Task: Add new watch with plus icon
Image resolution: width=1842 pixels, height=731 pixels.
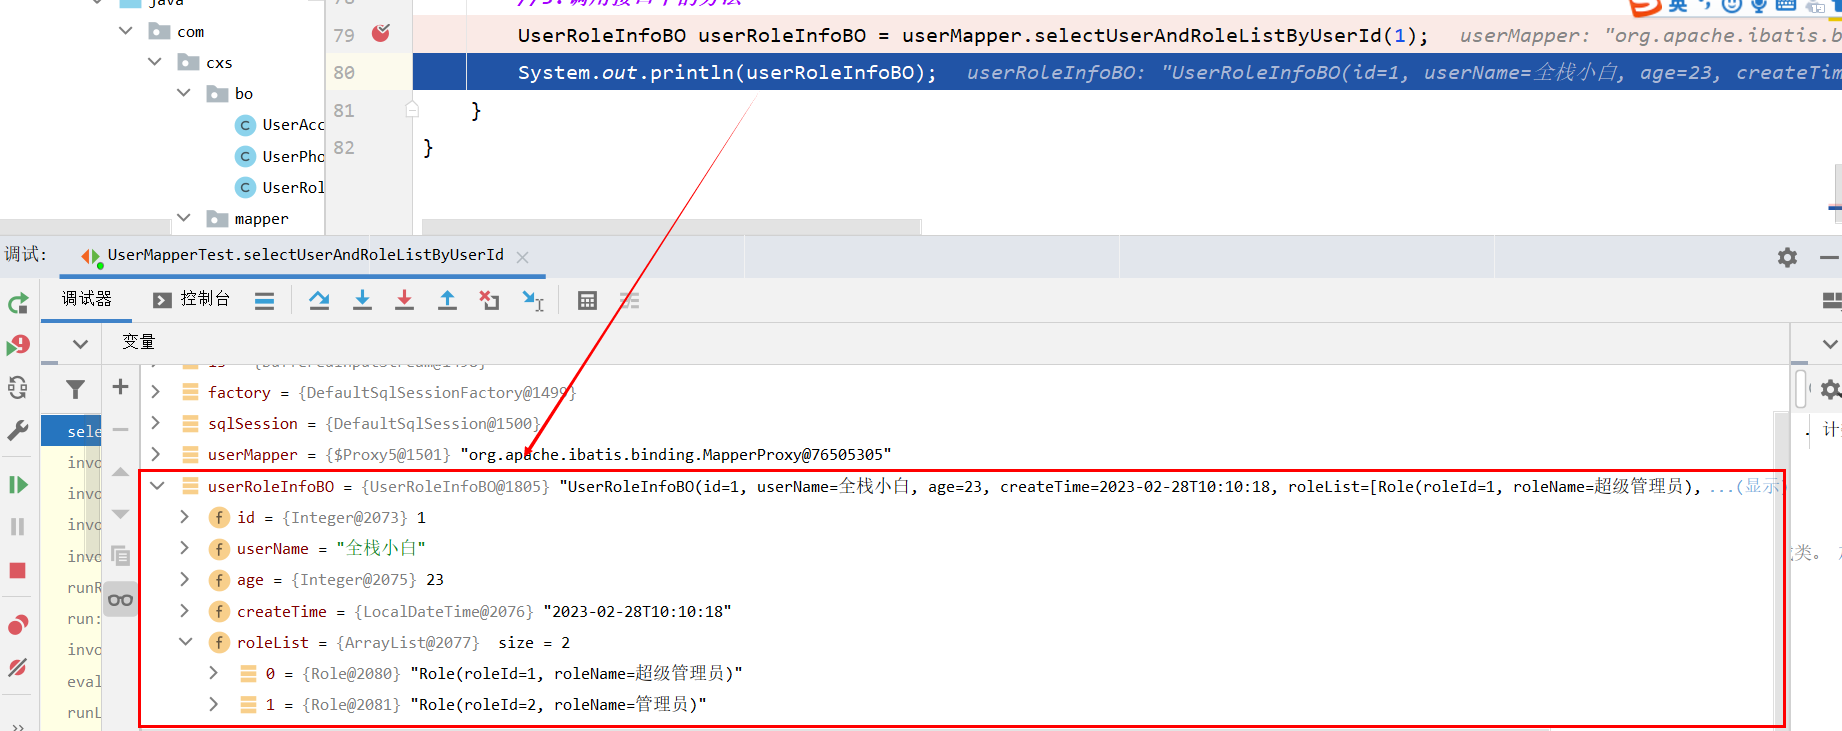Action: coord(120,387)
